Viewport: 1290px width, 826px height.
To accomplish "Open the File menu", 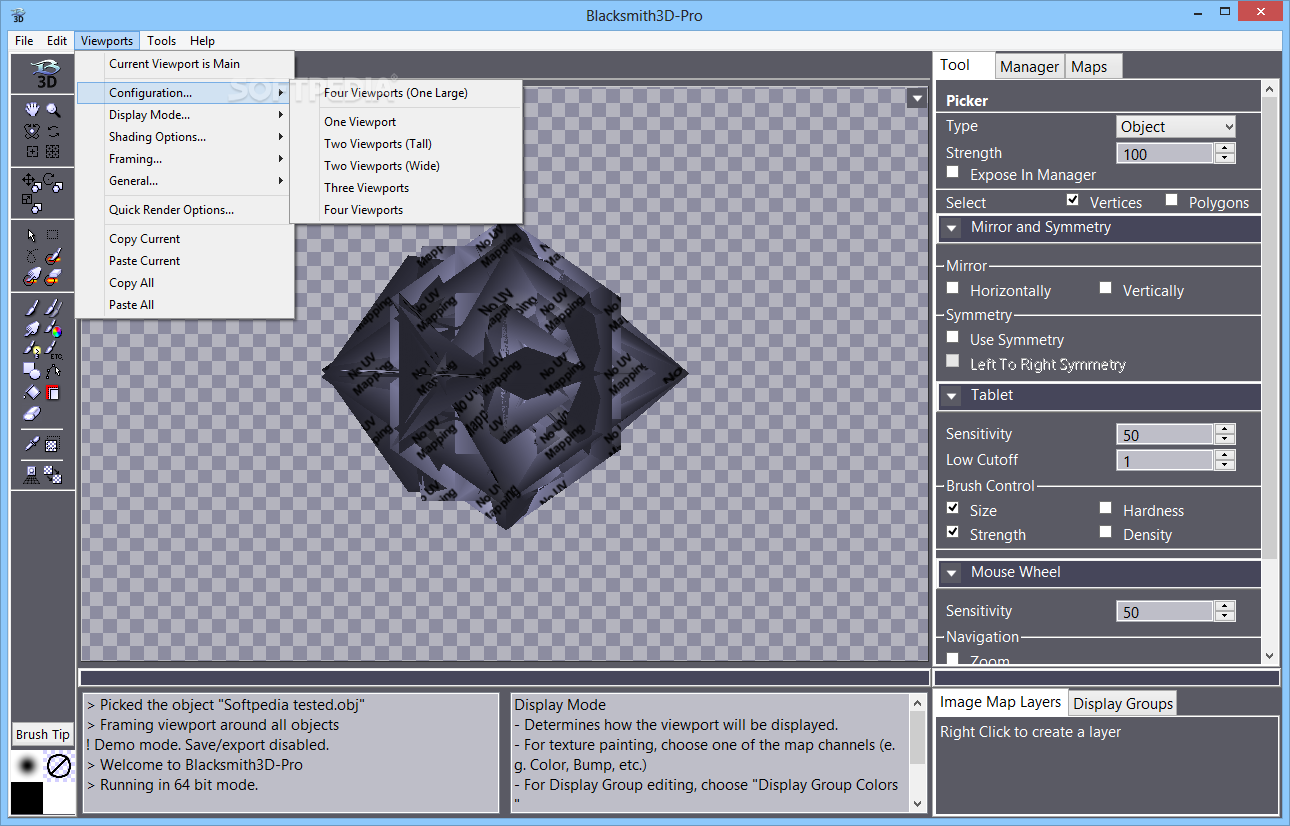I will pyautogui.click(x=24, y=41).
